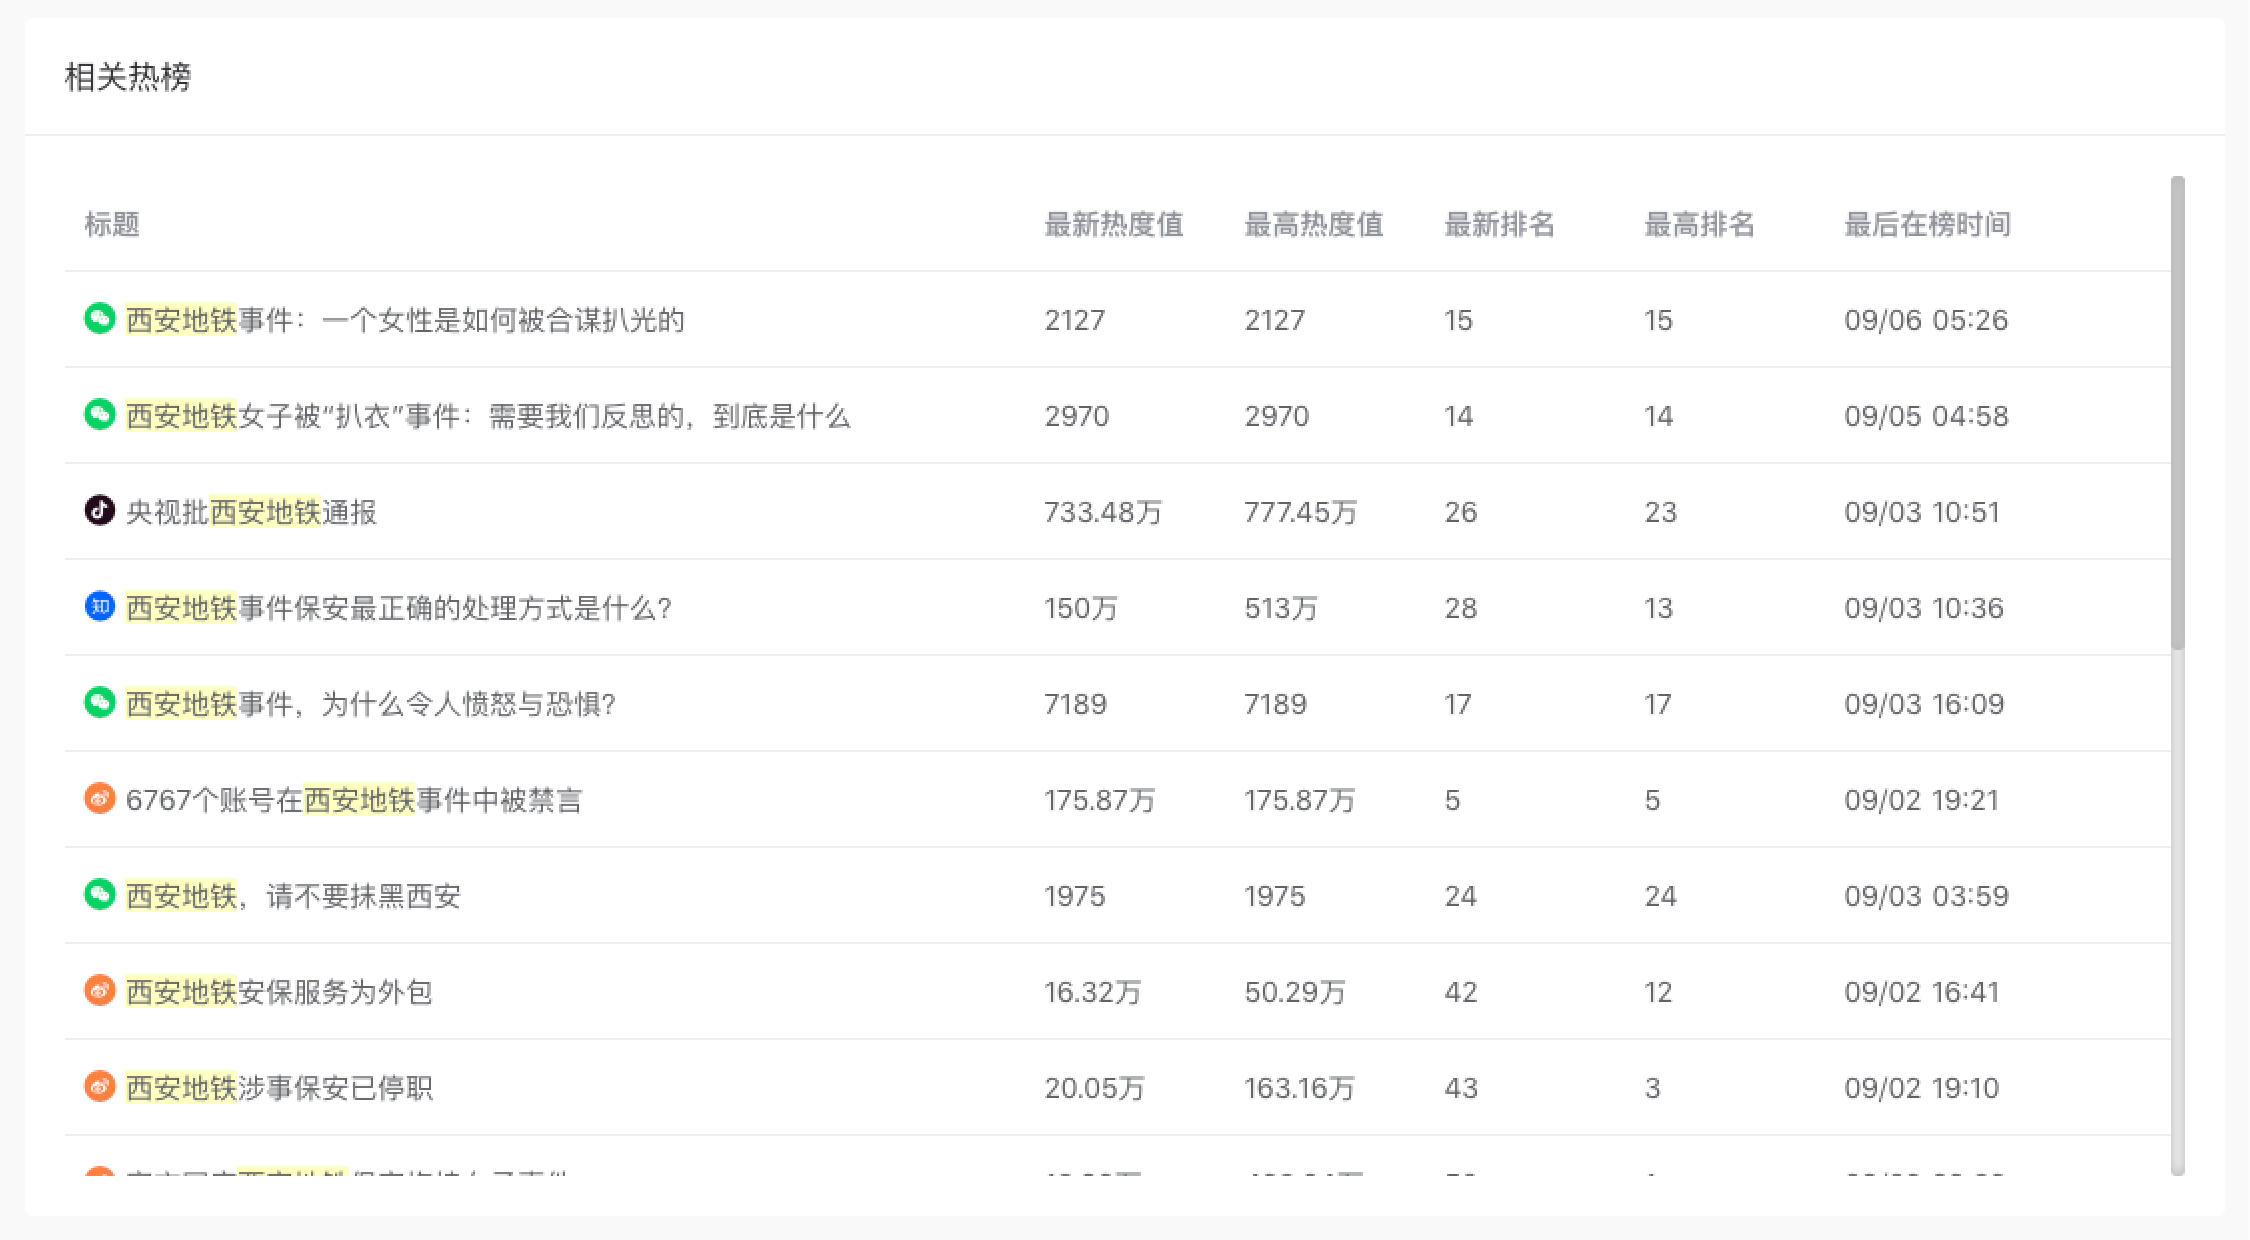Image resolution: width=2250 pixels, height=1240 pixels.
Task: Click WeChat icon beside '一个女性是如何被合谋扒光的' row
Action: pyautogui.click(x=99, y=319)
